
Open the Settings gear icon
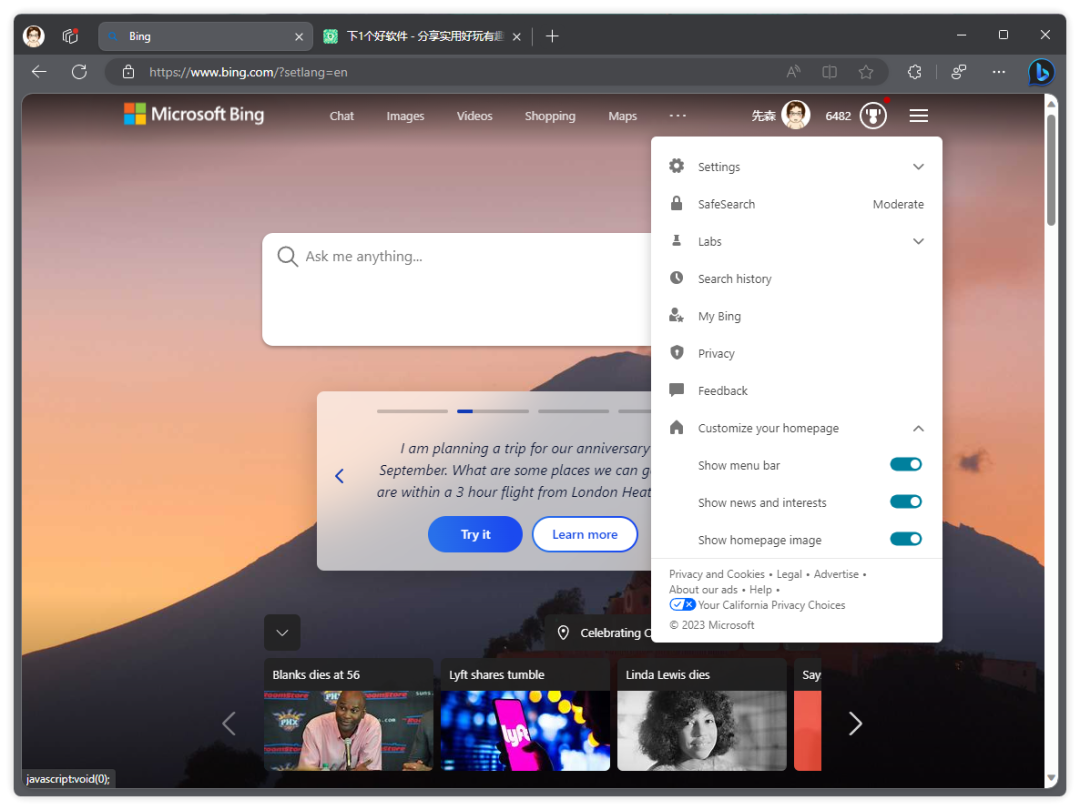tap(676, 166)
